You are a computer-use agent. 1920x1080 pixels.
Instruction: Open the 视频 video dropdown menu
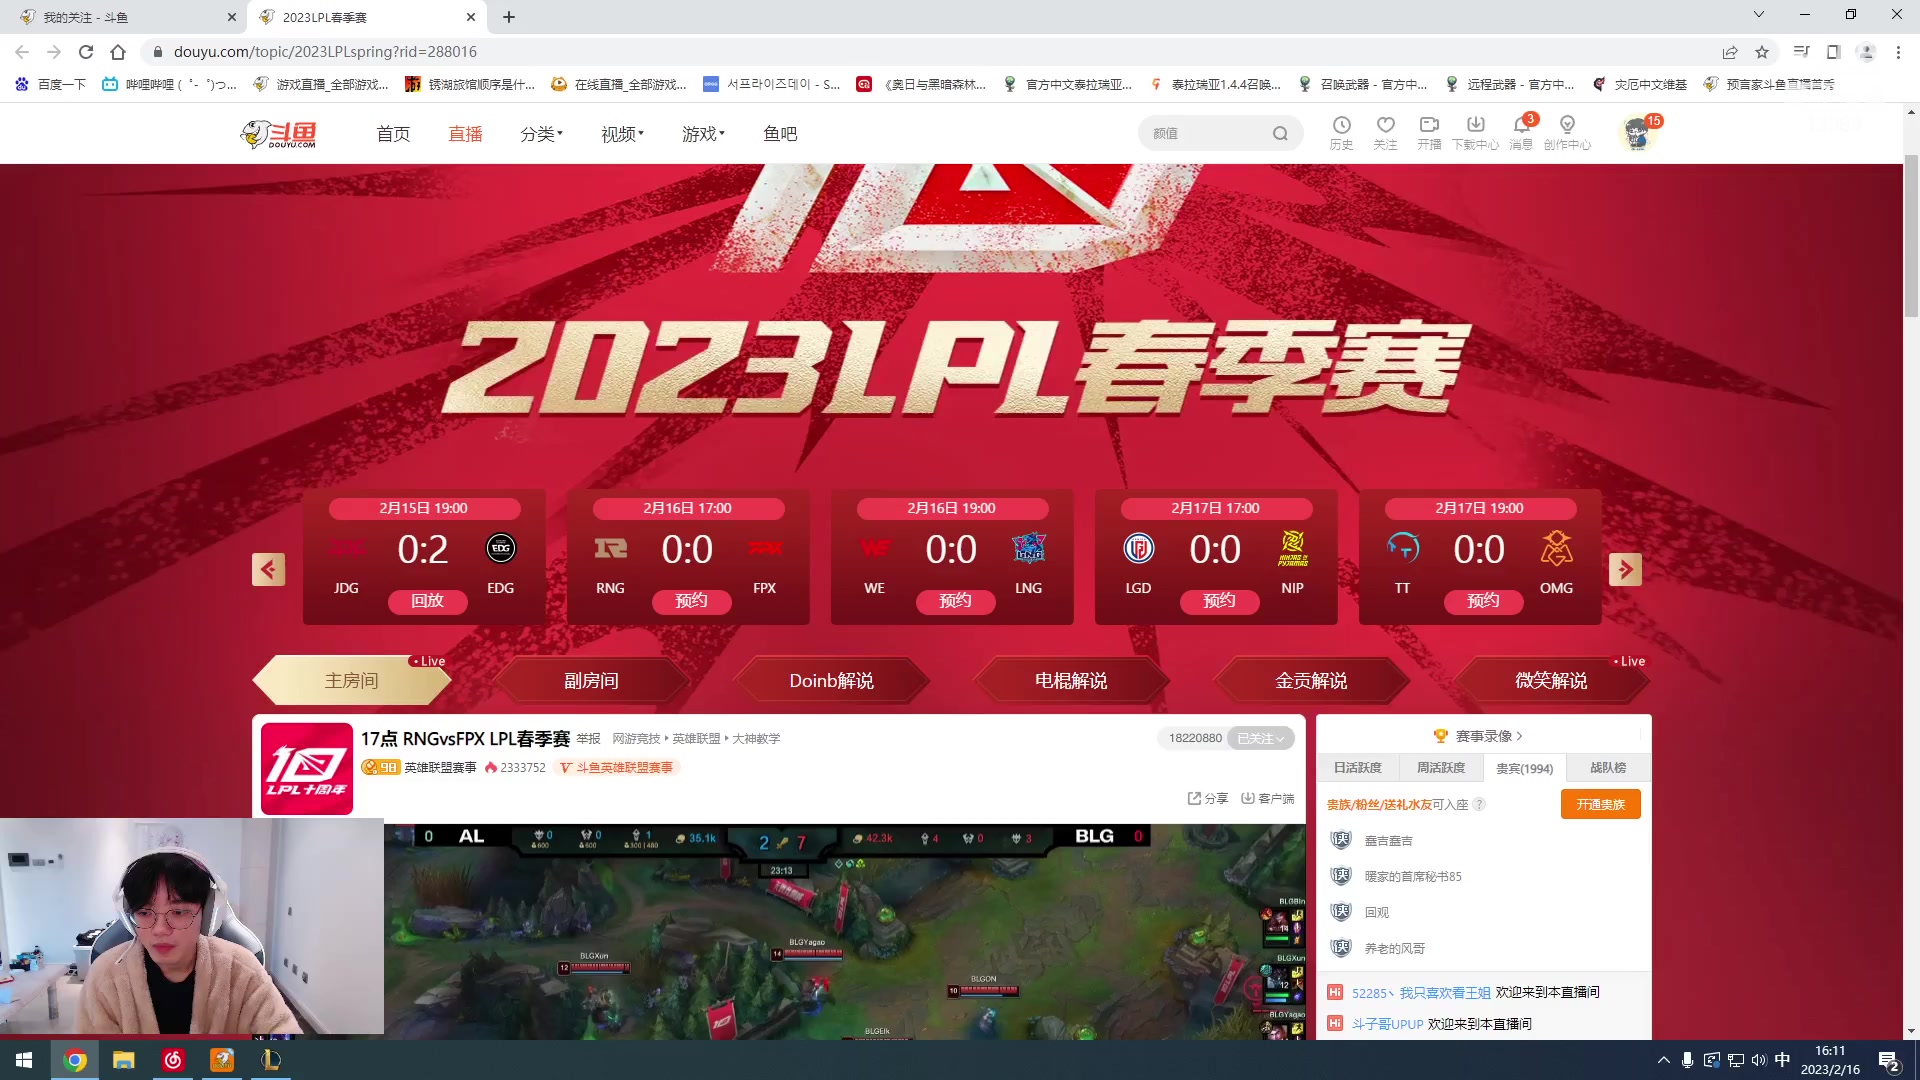coord(620,133)
